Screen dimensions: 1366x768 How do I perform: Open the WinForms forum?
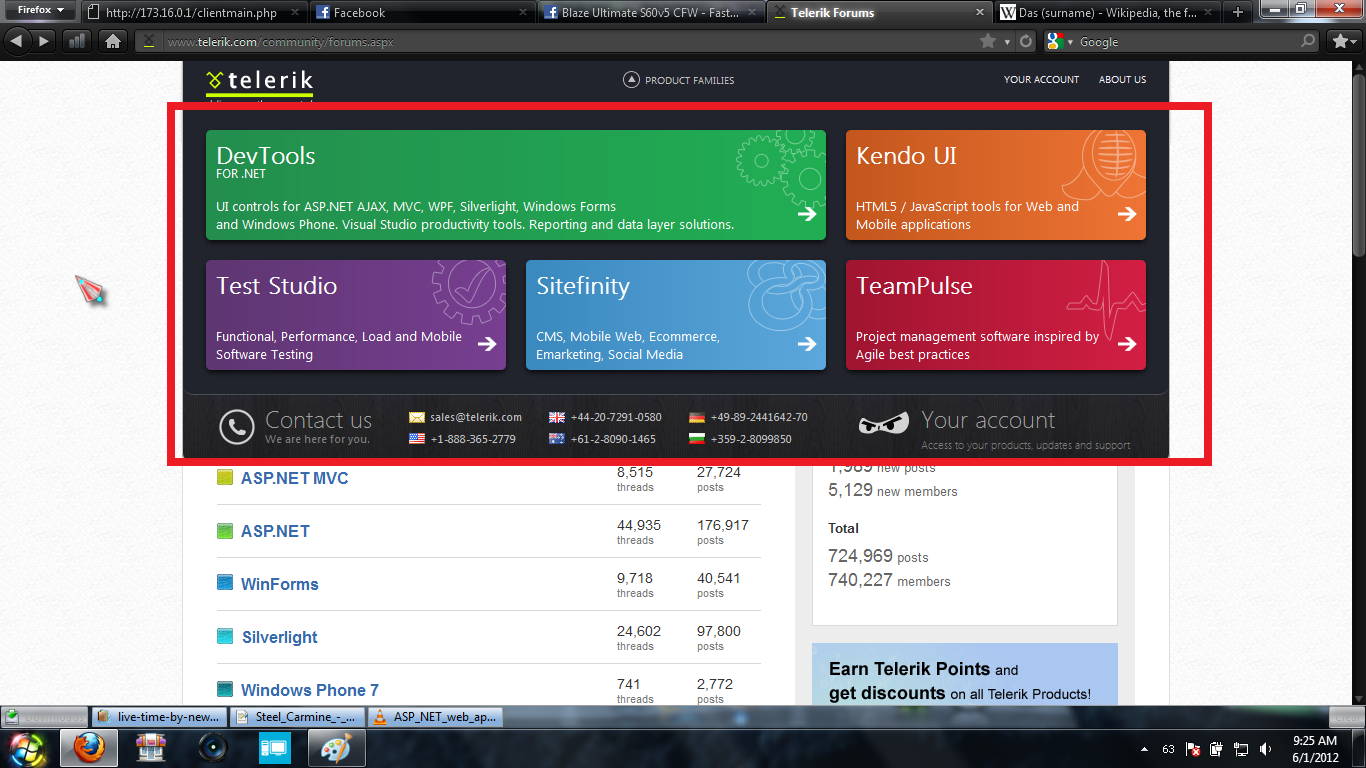pos(279,584)
